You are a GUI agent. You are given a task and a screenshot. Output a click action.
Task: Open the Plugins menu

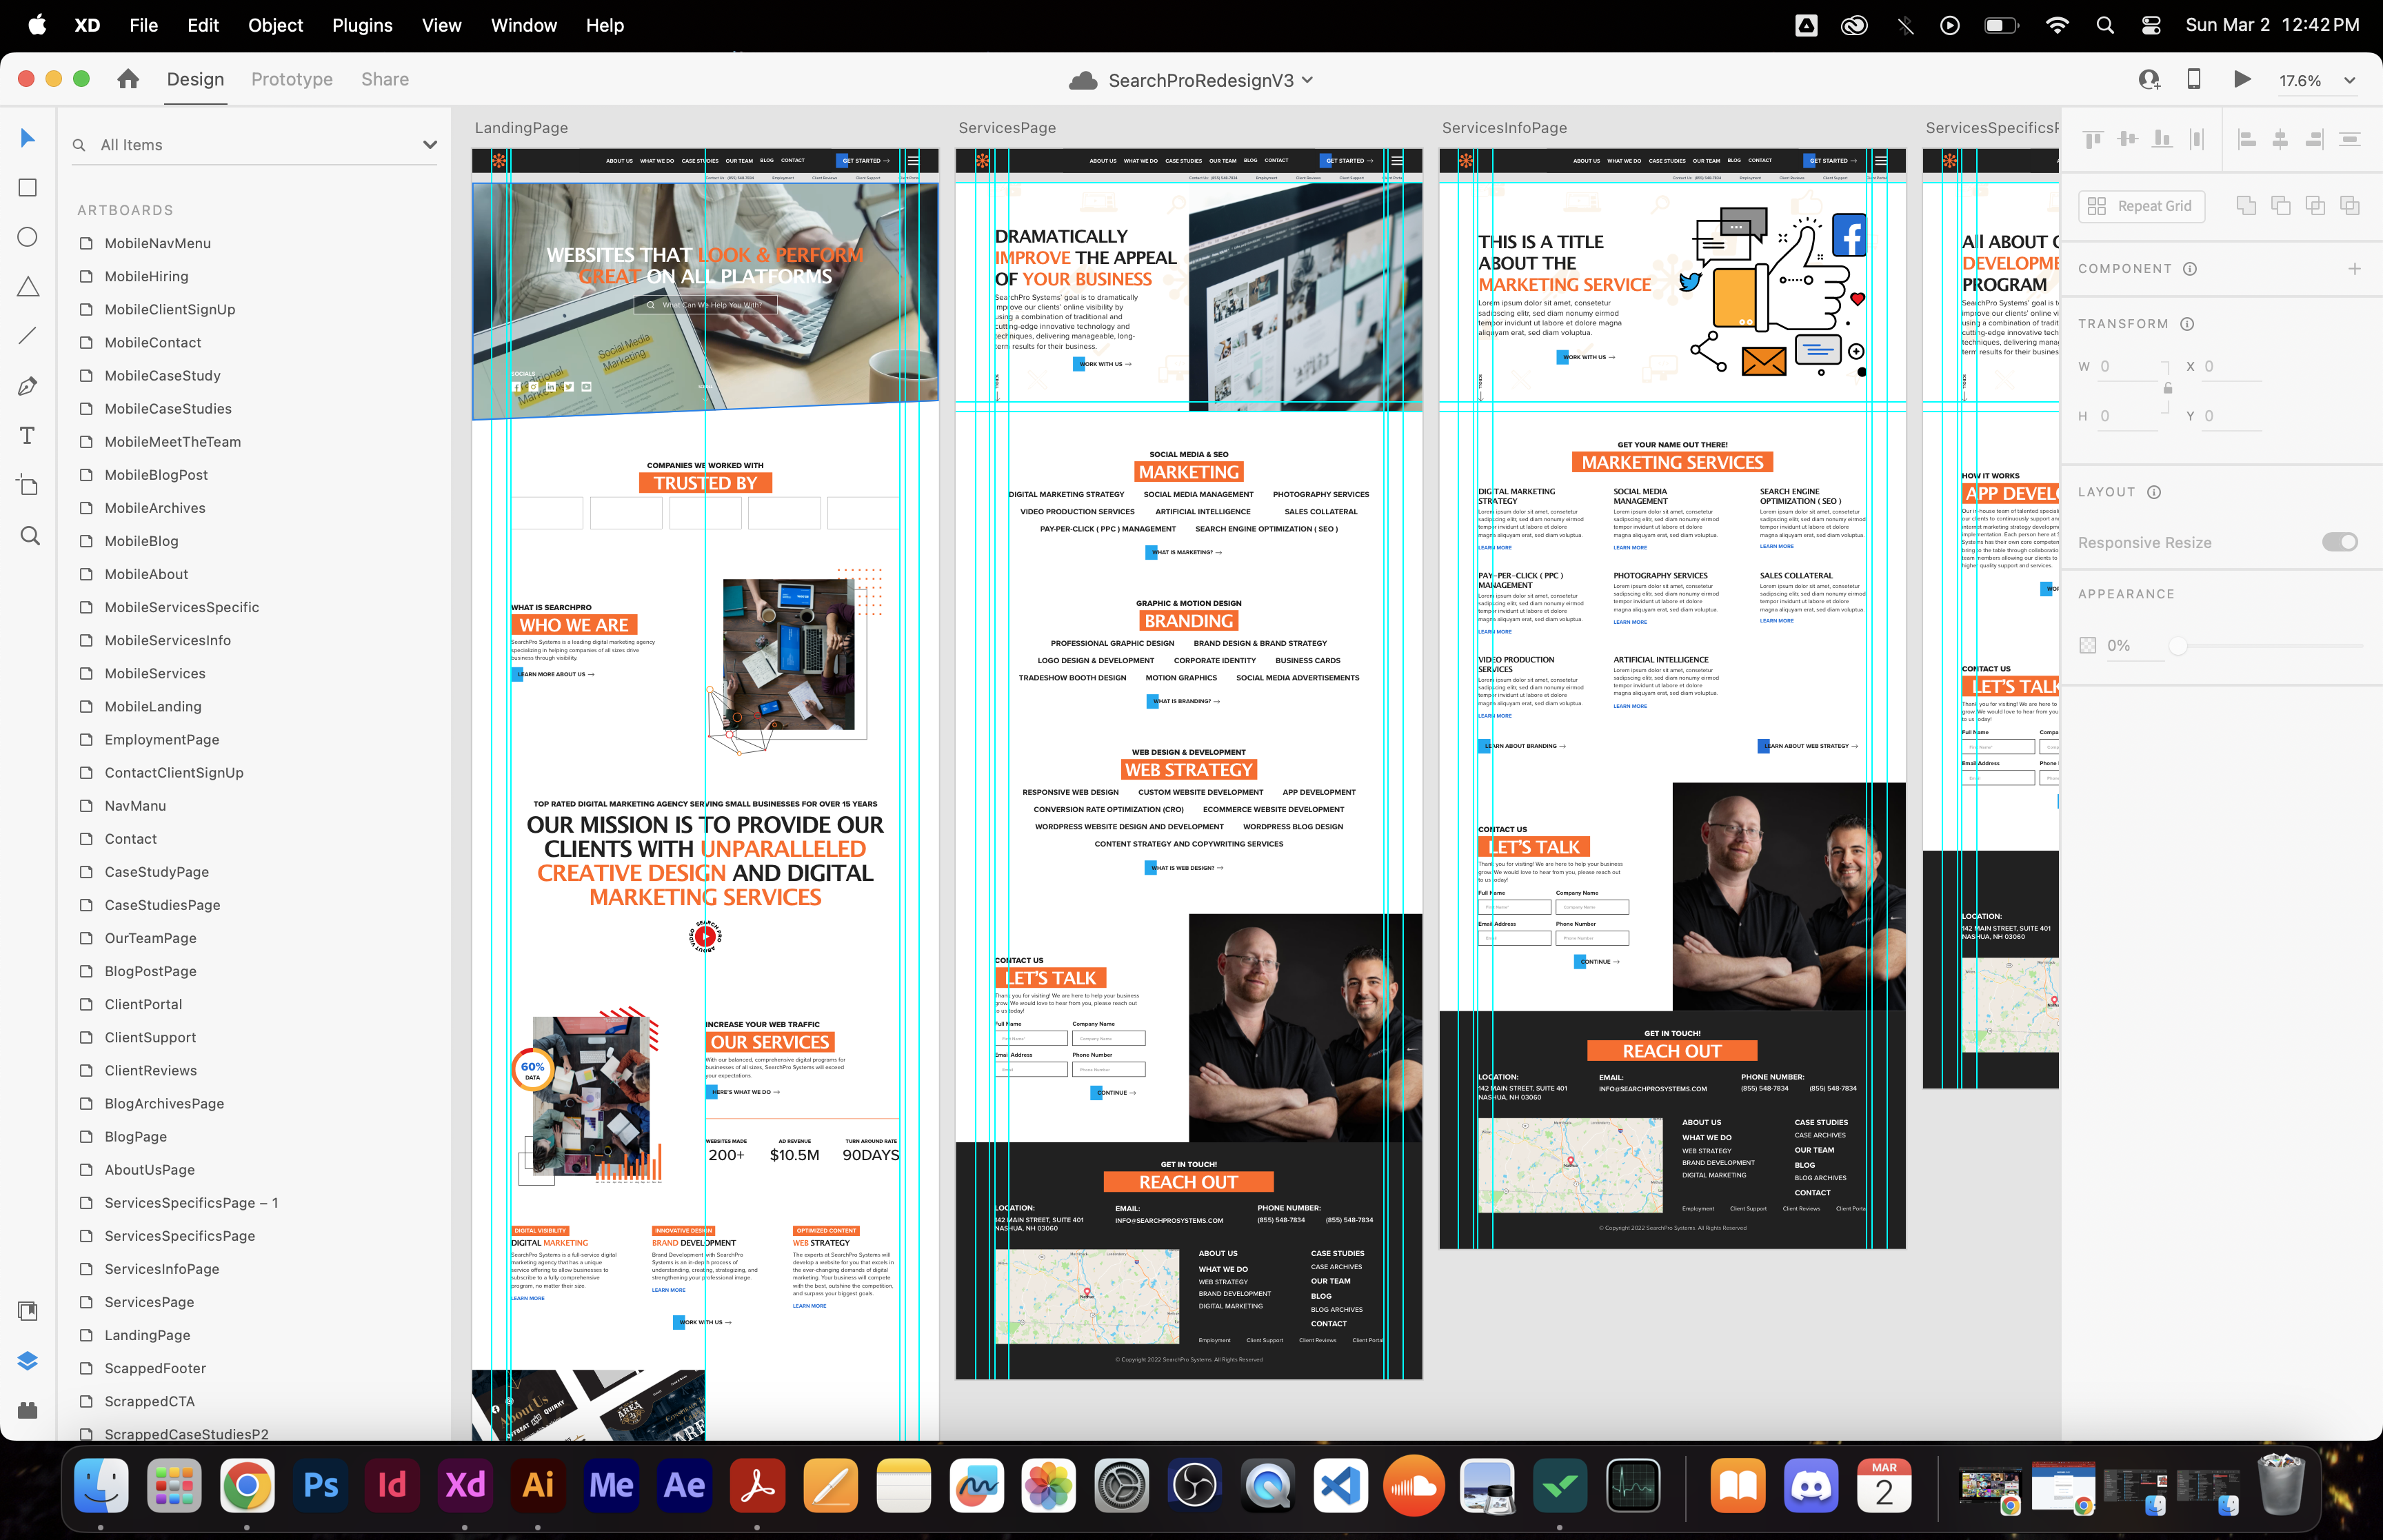click(362, 25)
